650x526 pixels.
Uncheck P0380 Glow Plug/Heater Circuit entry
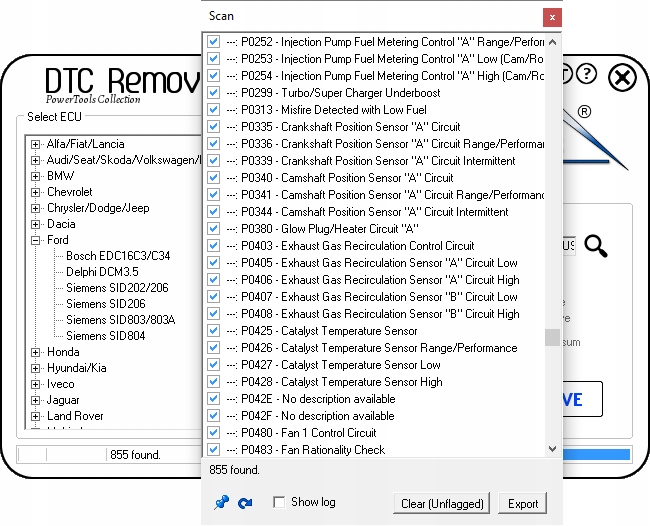[213, 229]
